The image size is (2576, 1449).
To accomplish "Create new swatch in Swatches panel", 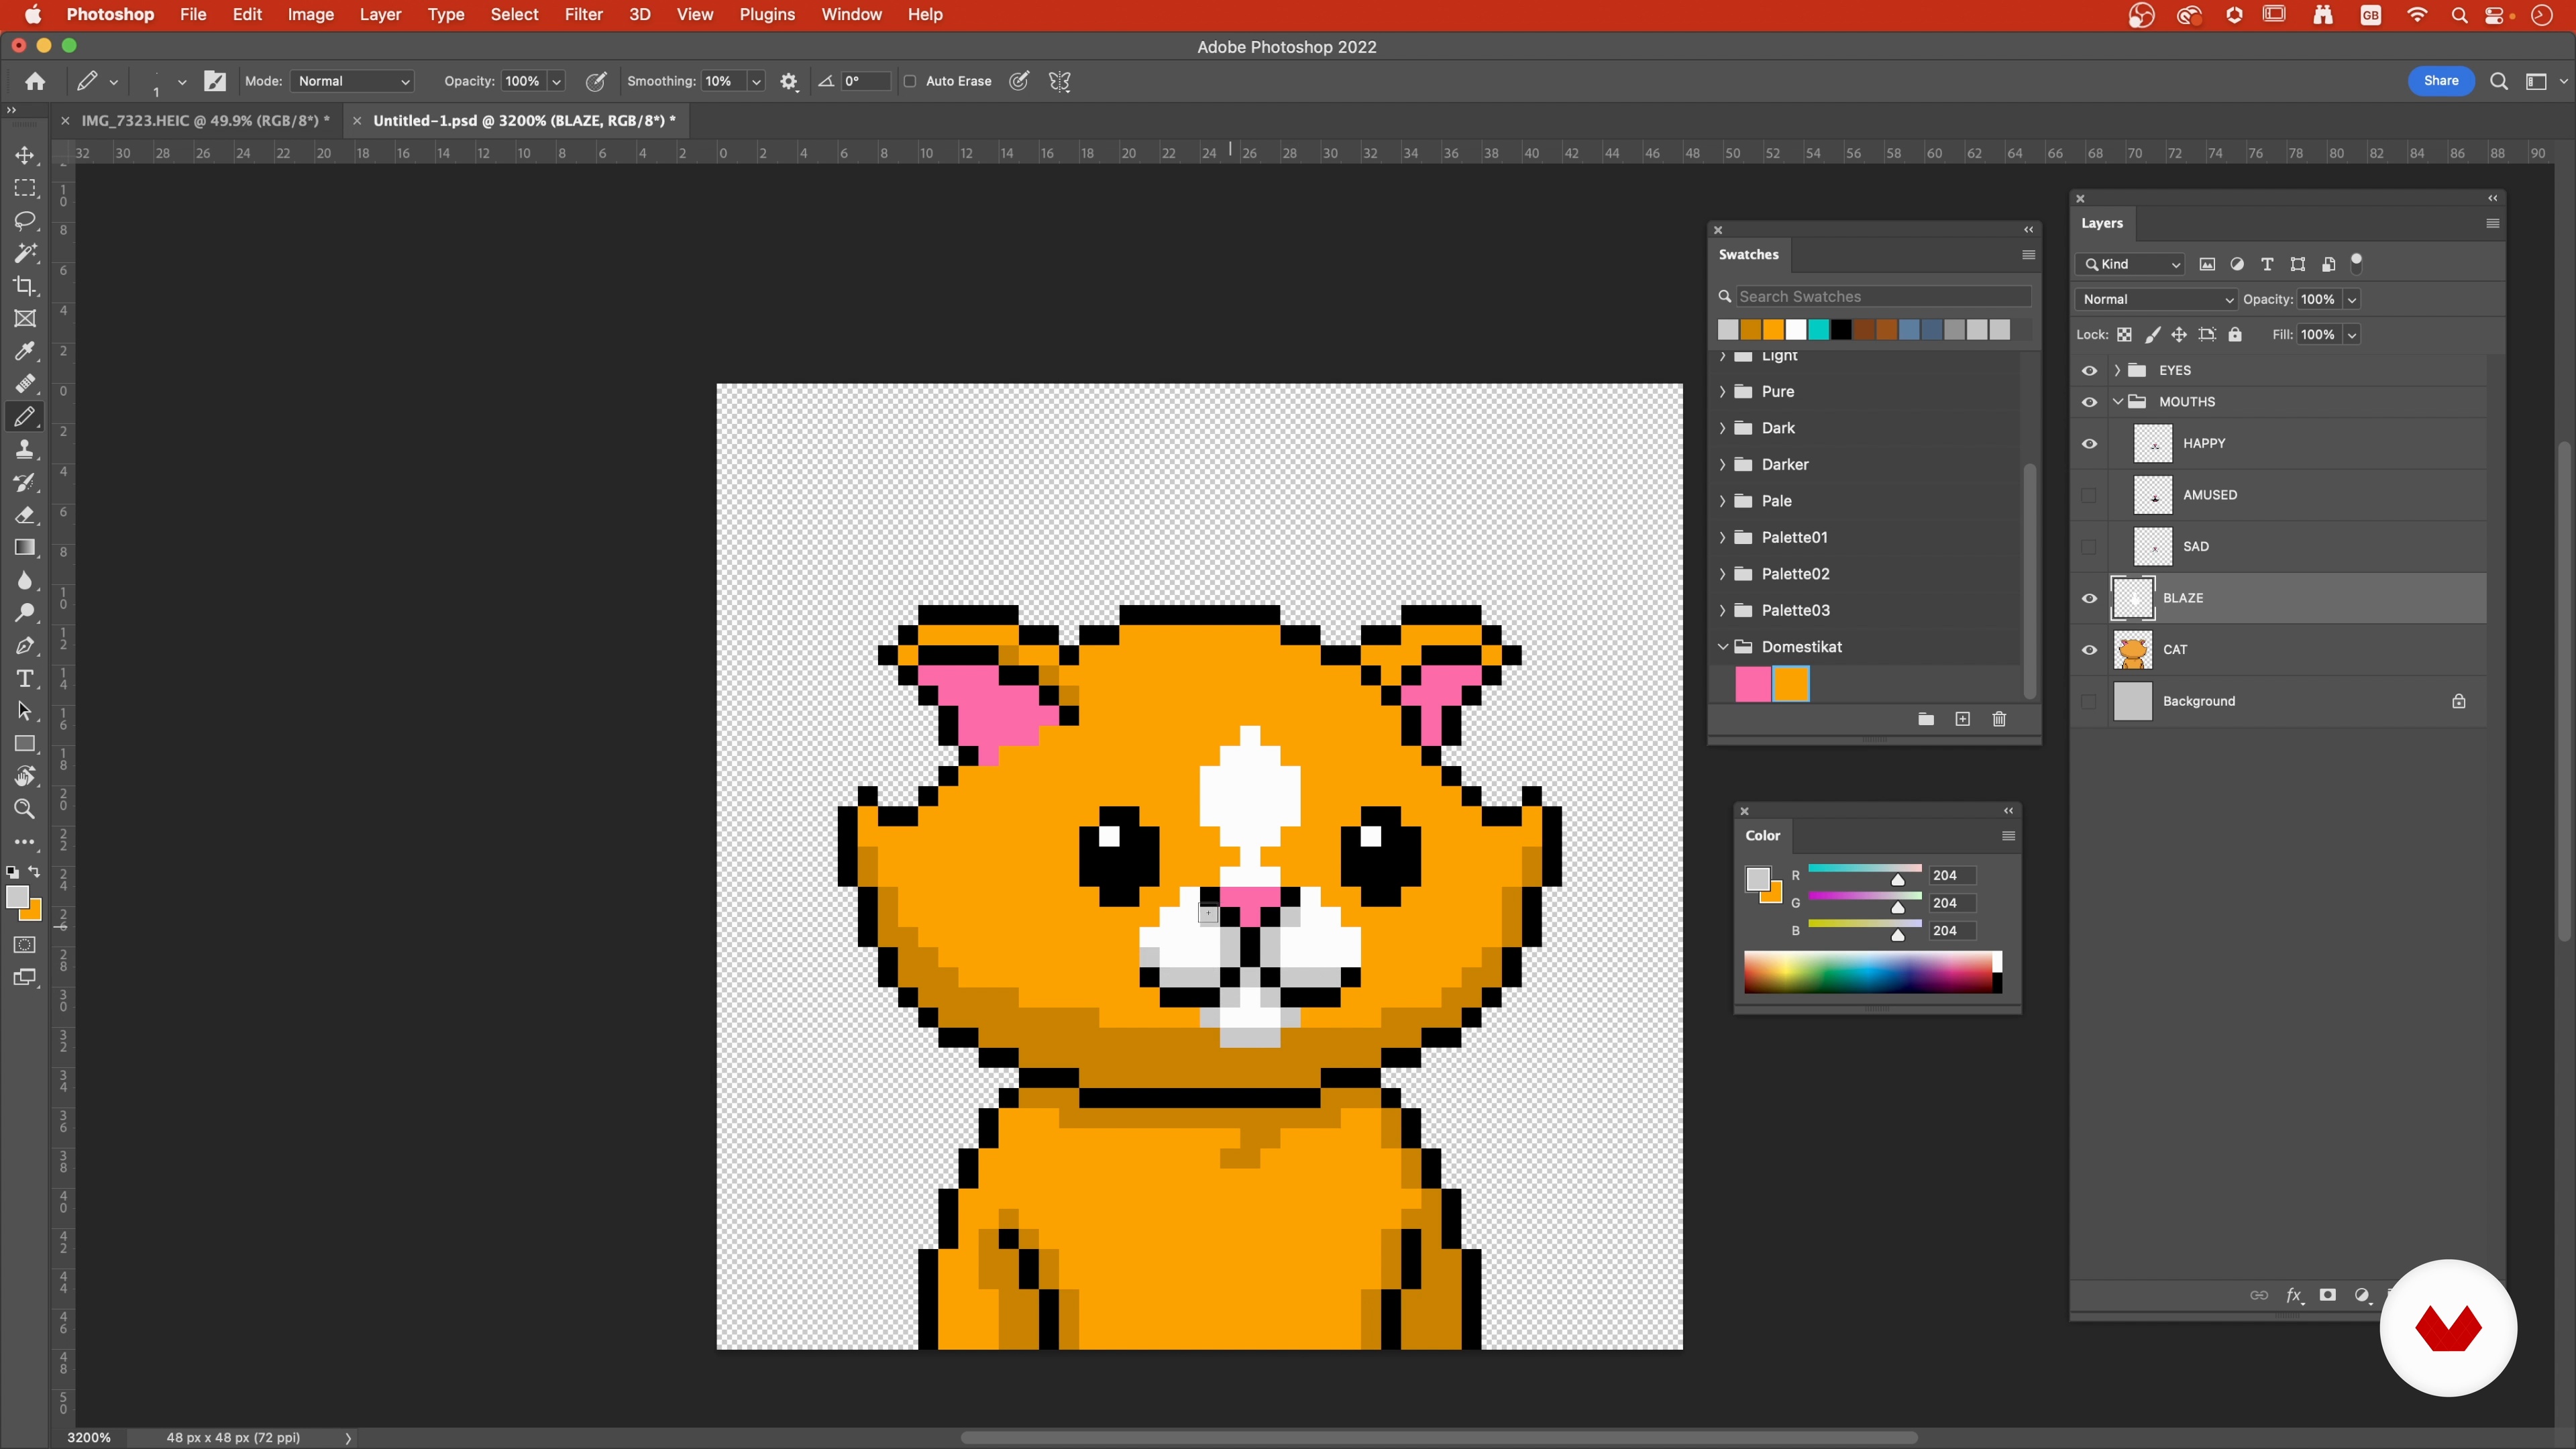I will click(1962, 719).
